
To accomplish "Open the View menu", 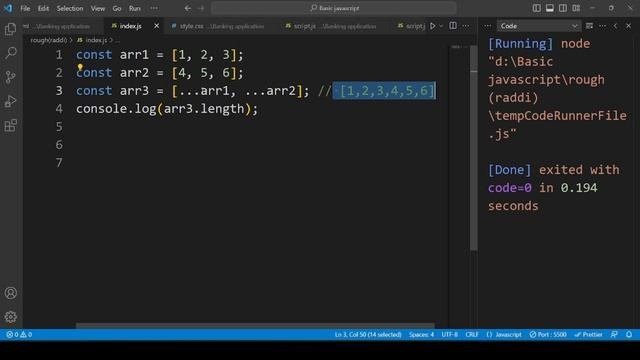I will tap(98, 8).
